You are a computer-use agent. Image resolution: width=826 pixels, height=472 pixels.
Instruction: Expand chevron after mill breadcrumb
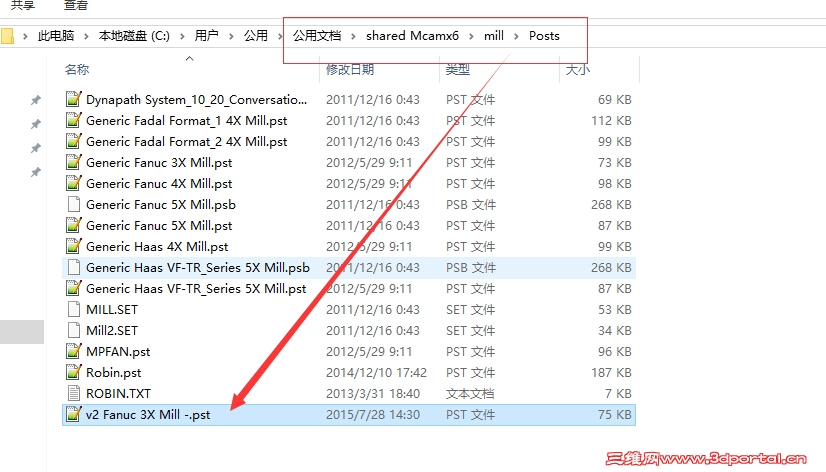pyautogui.click(x=516, y=36)
